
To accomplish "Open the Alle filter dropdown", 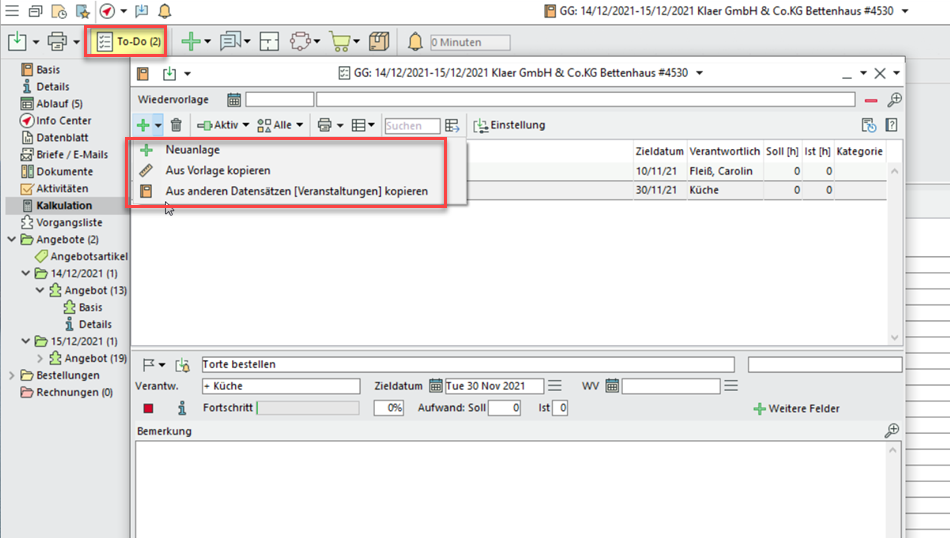I will [x=280, y=126].
